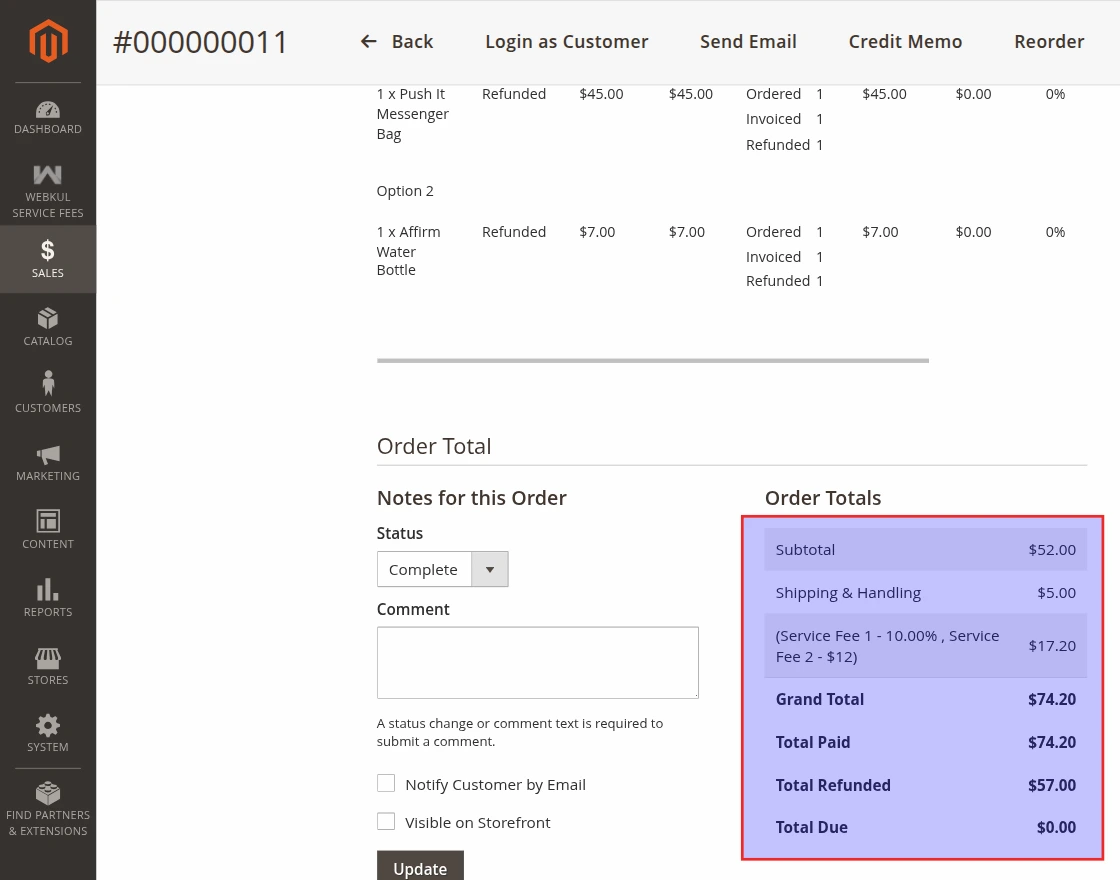Open the order Status dropdown
The image size is (1120, 880).
point(489,569)
